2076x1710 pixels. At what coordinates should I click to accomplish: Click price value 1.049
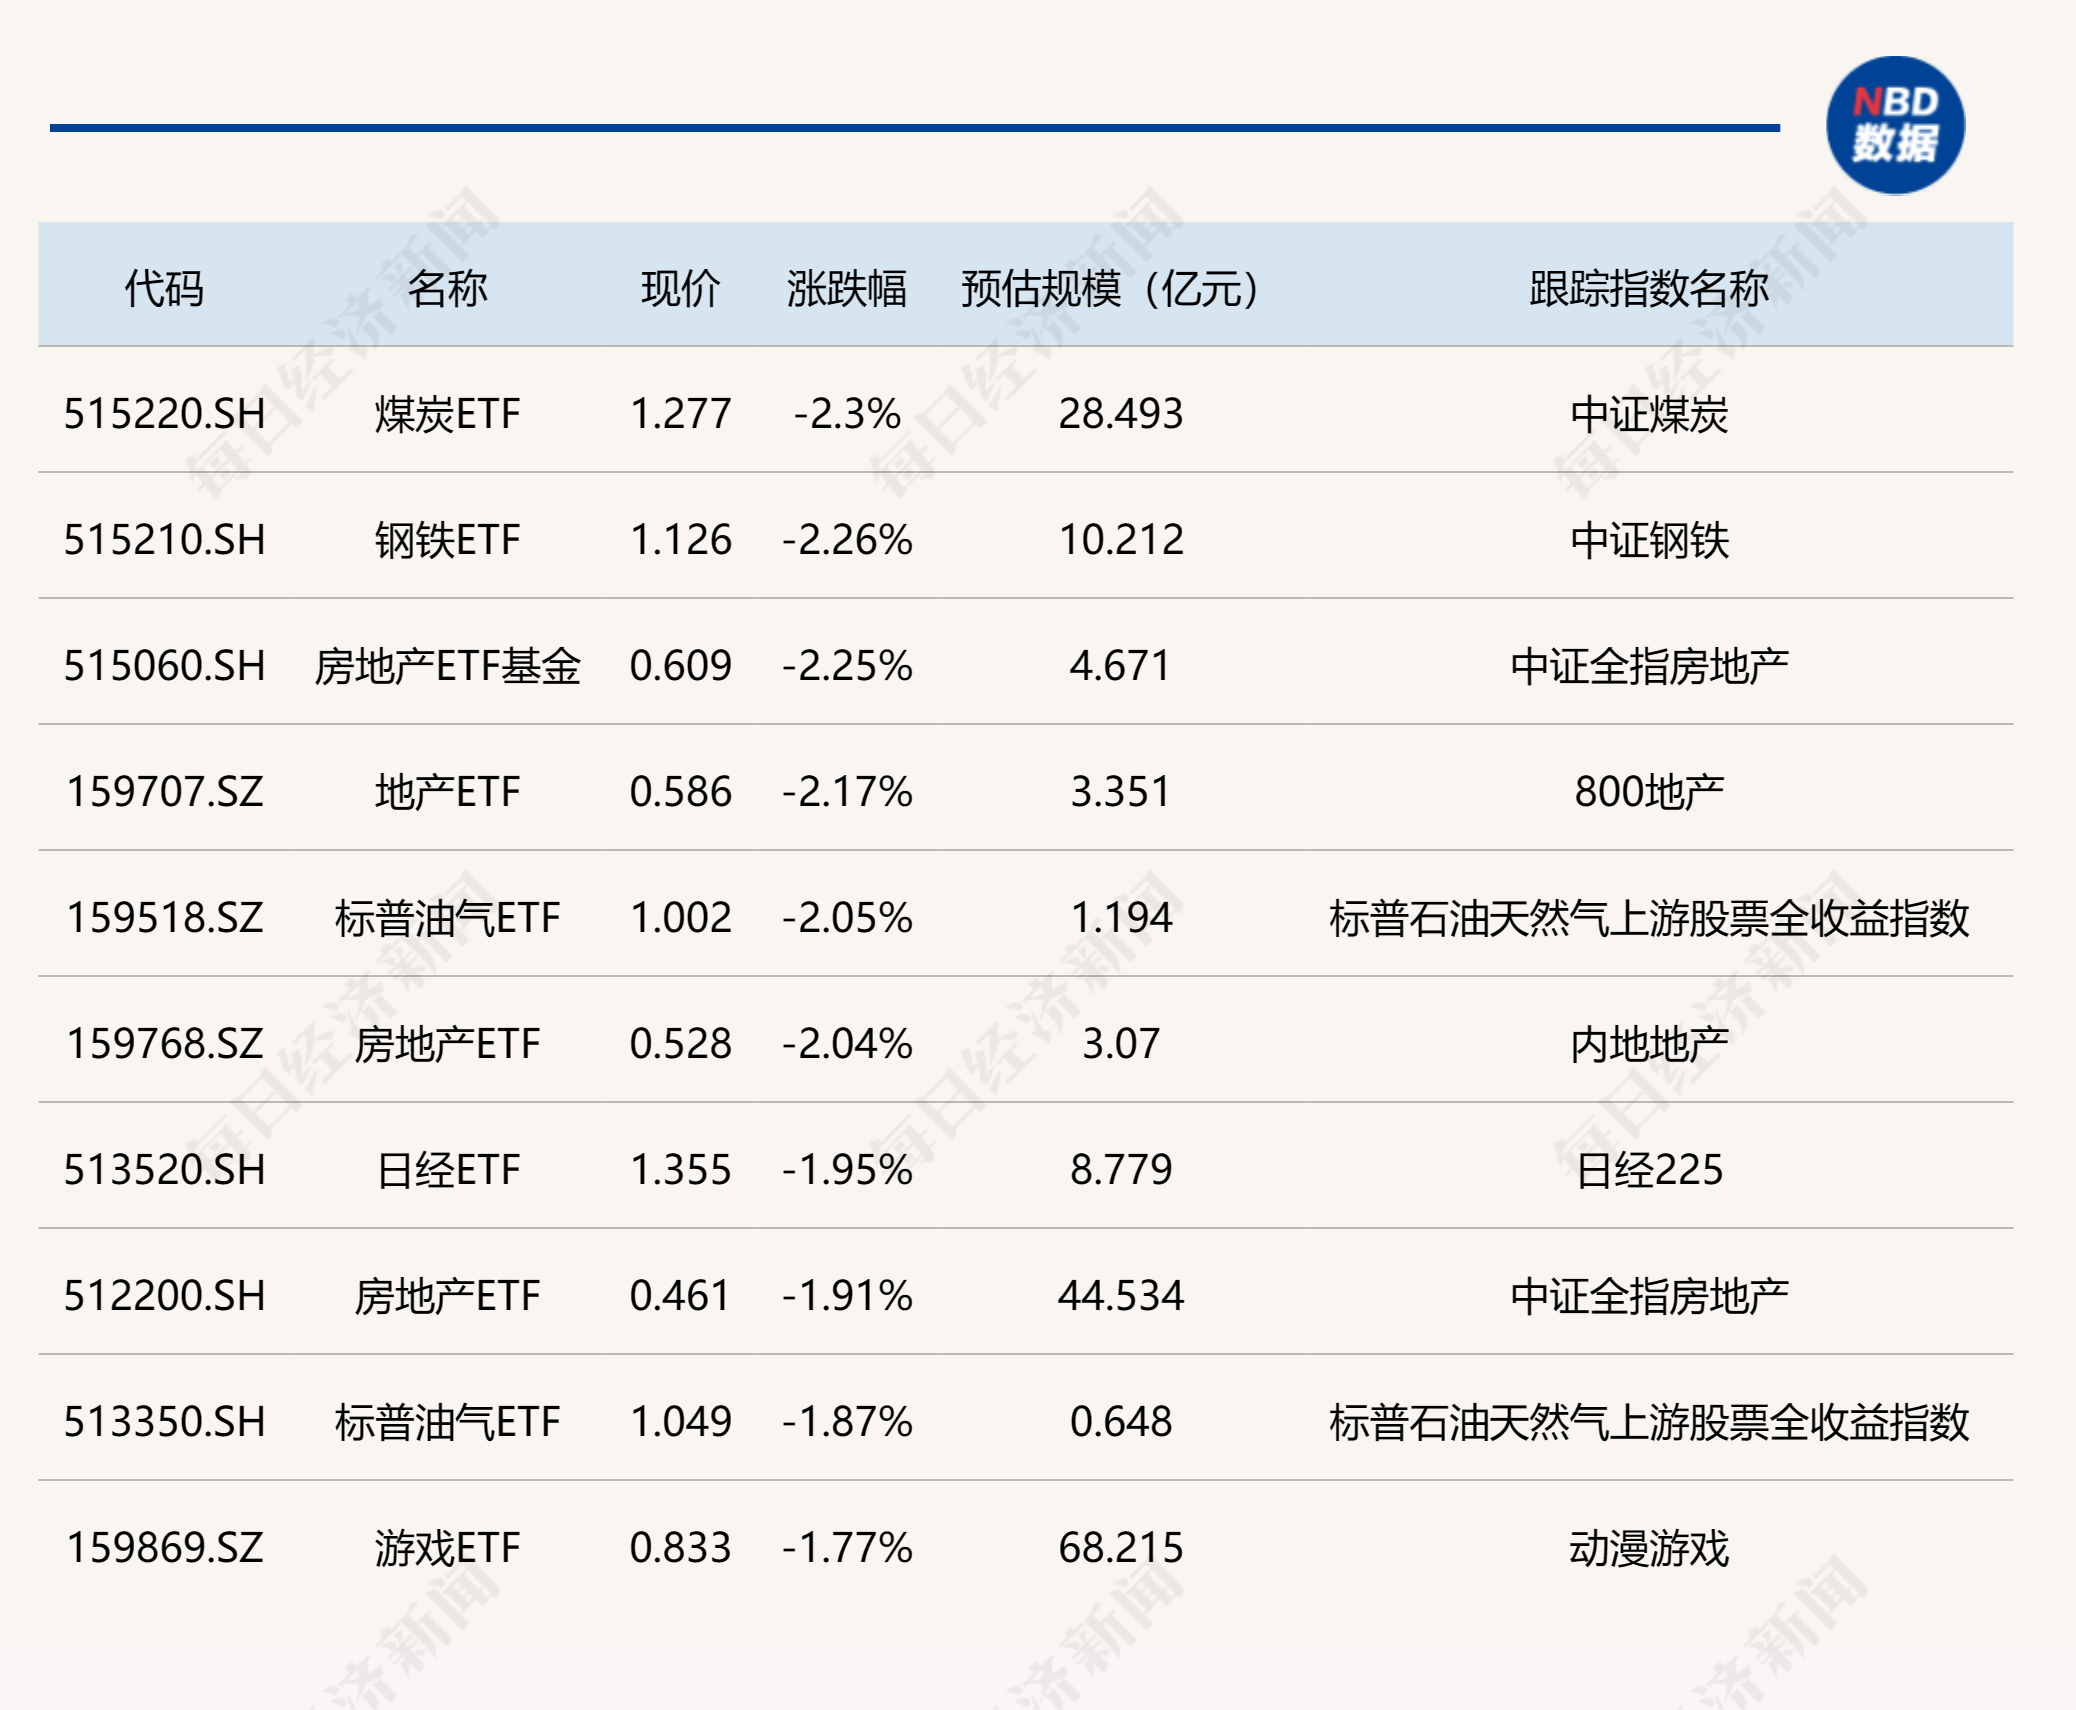[x=681, y=1422]
